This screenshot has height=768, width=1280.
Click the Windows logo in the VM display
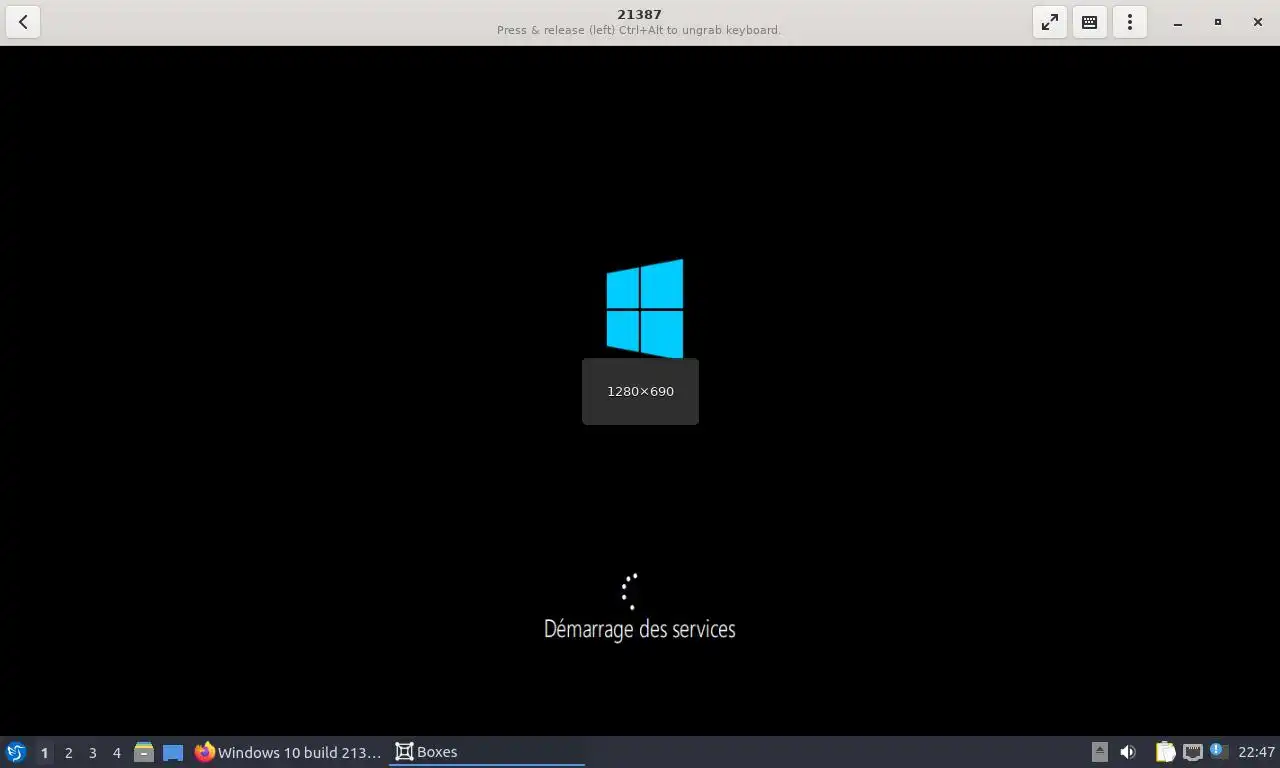click(645, 308)
